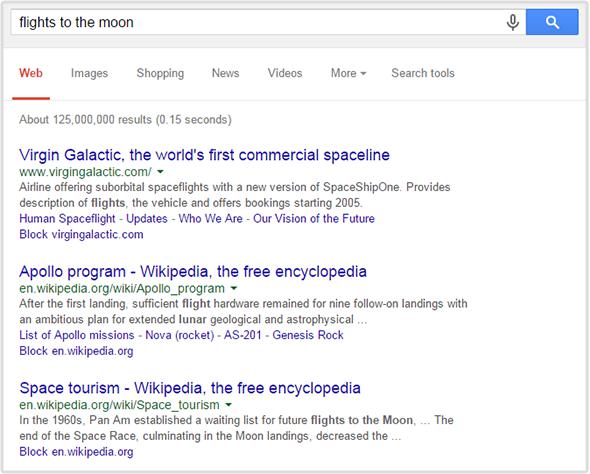
Task: Switch to the Images tab
Action: (x=90, y=73)
